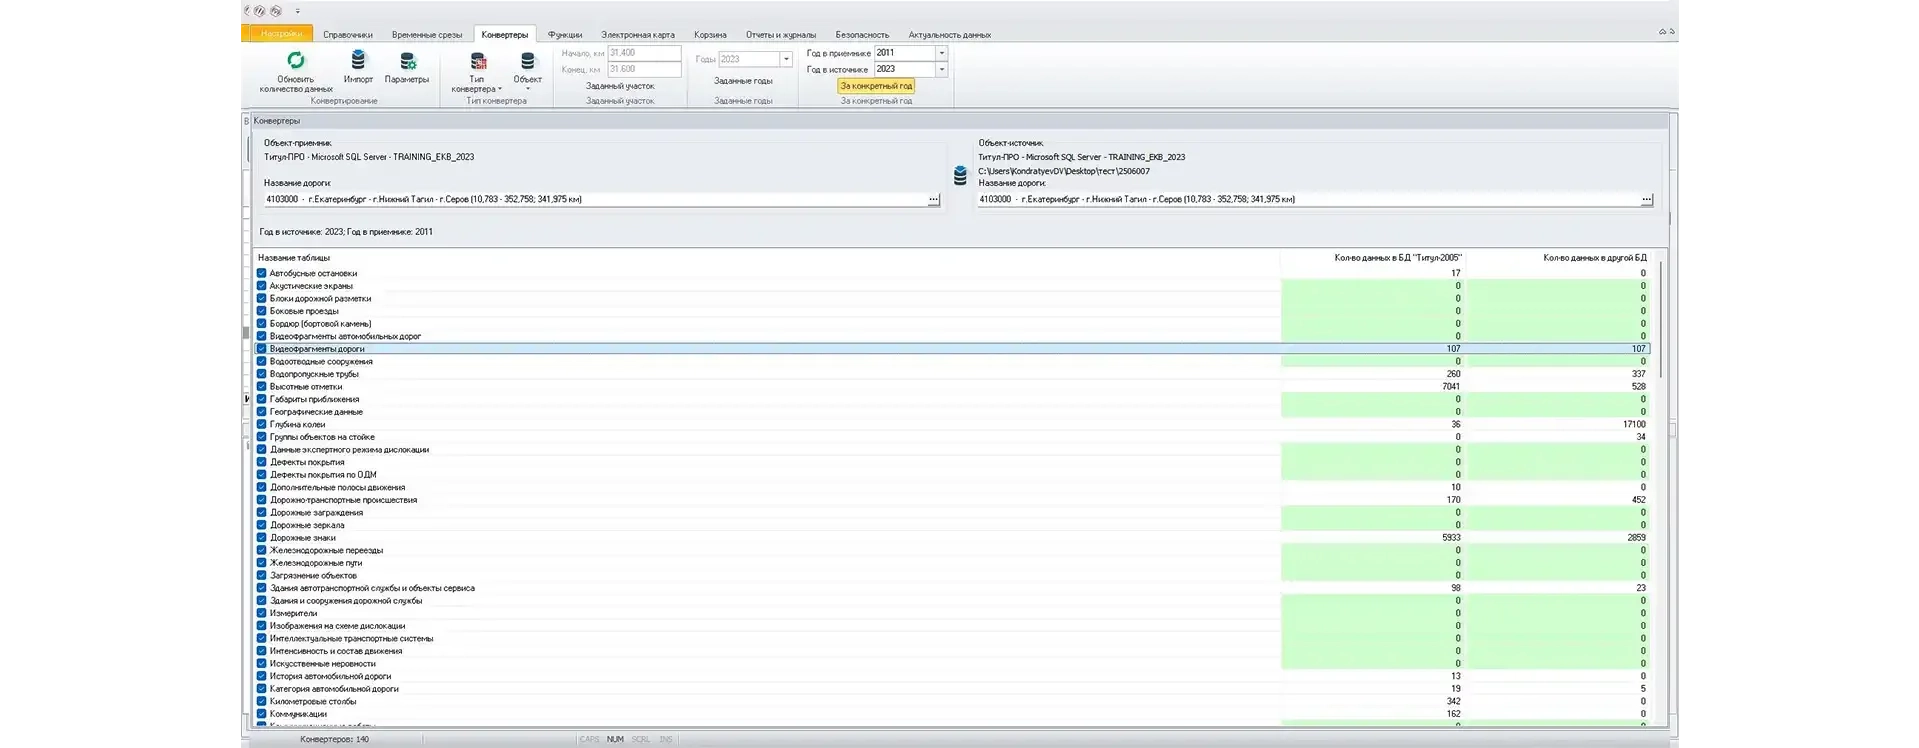Click the Обновить количество данных refresh icon
1919x748 pixels.
[296, 60]
